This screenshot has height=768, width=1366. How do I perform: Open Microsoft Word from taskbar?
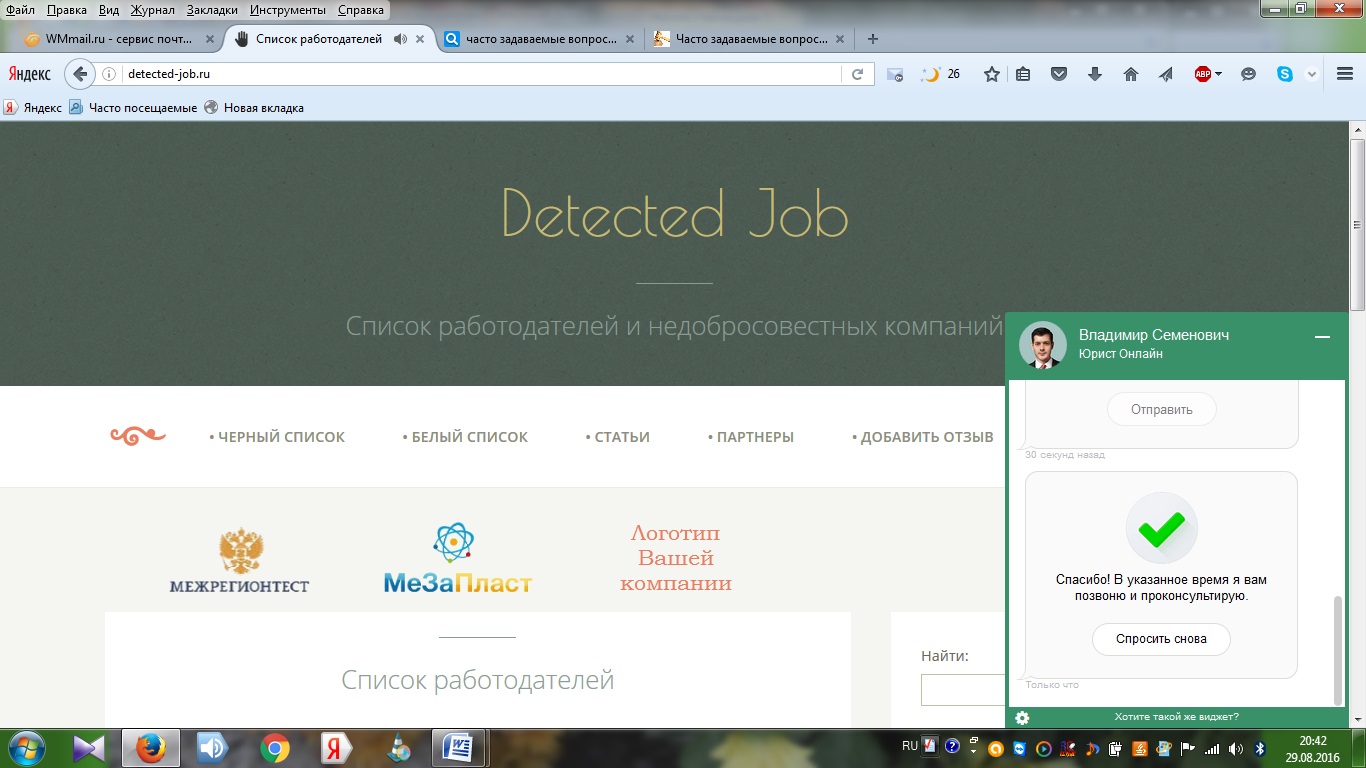pyautogui.click(x=459, y=748)
